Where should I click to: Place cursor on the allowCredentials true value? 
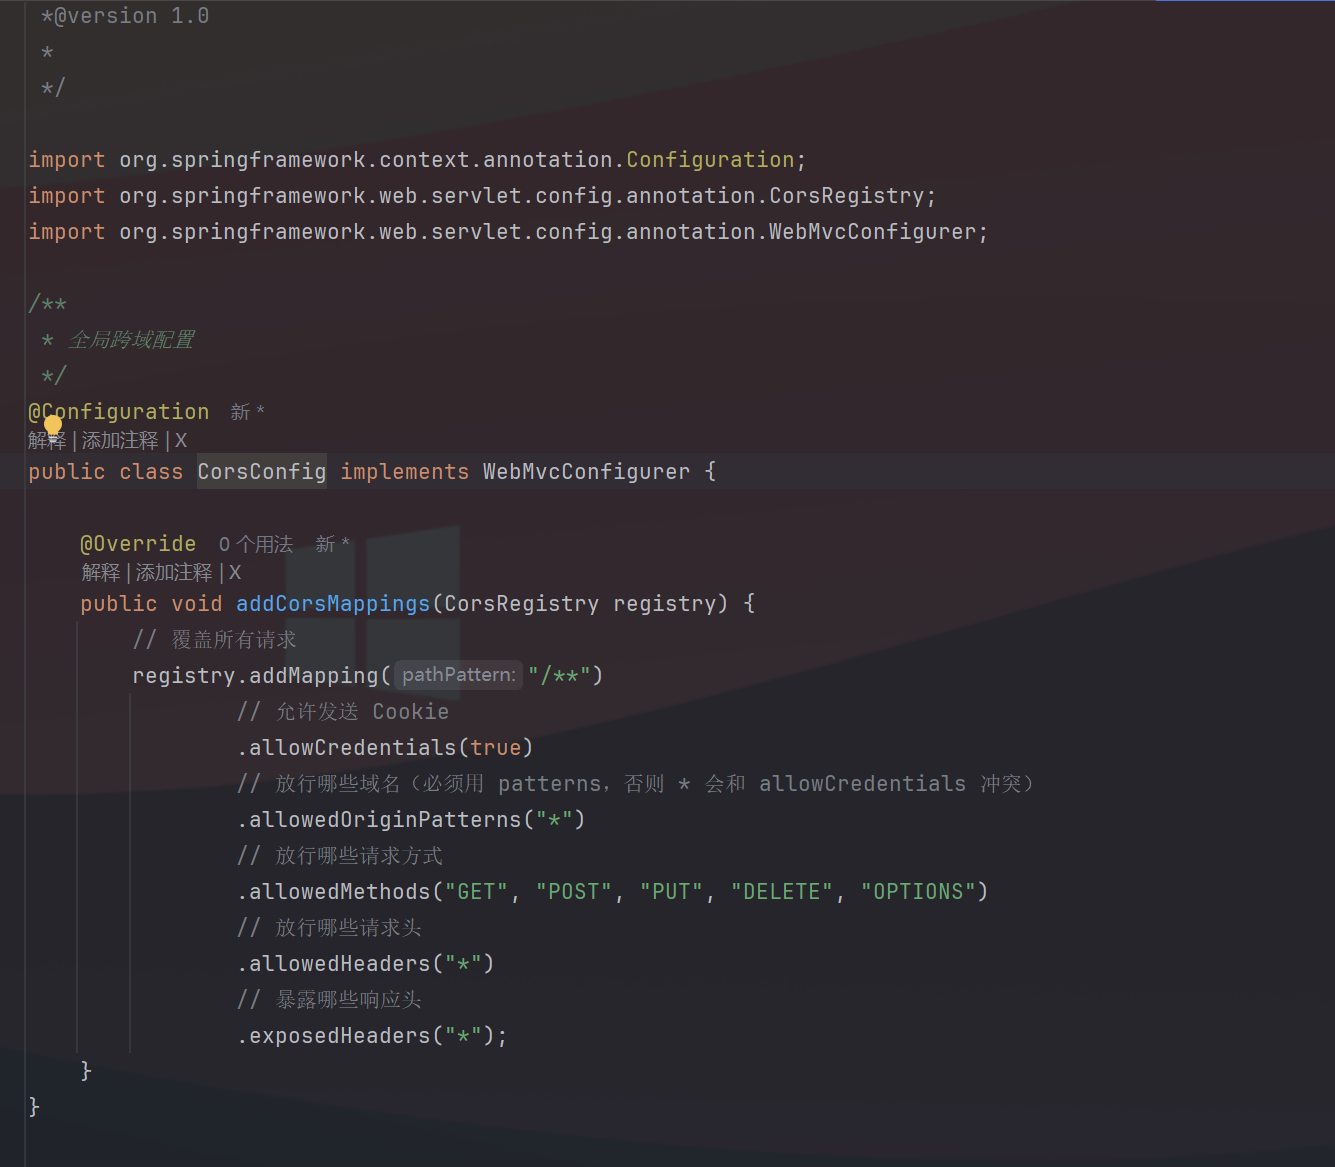coord(495,748)
